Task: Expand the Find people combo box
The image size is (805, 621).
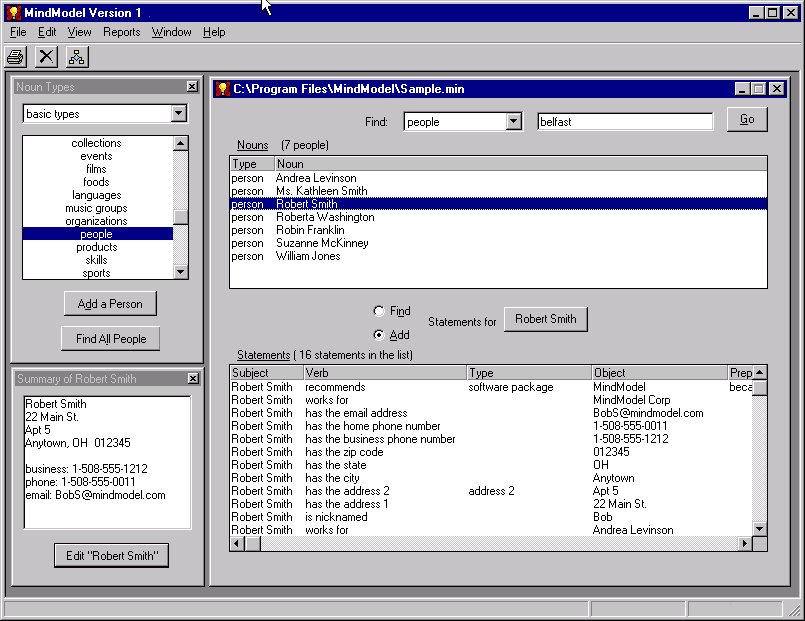Action: pyautogui.click(x=513, y=122)
